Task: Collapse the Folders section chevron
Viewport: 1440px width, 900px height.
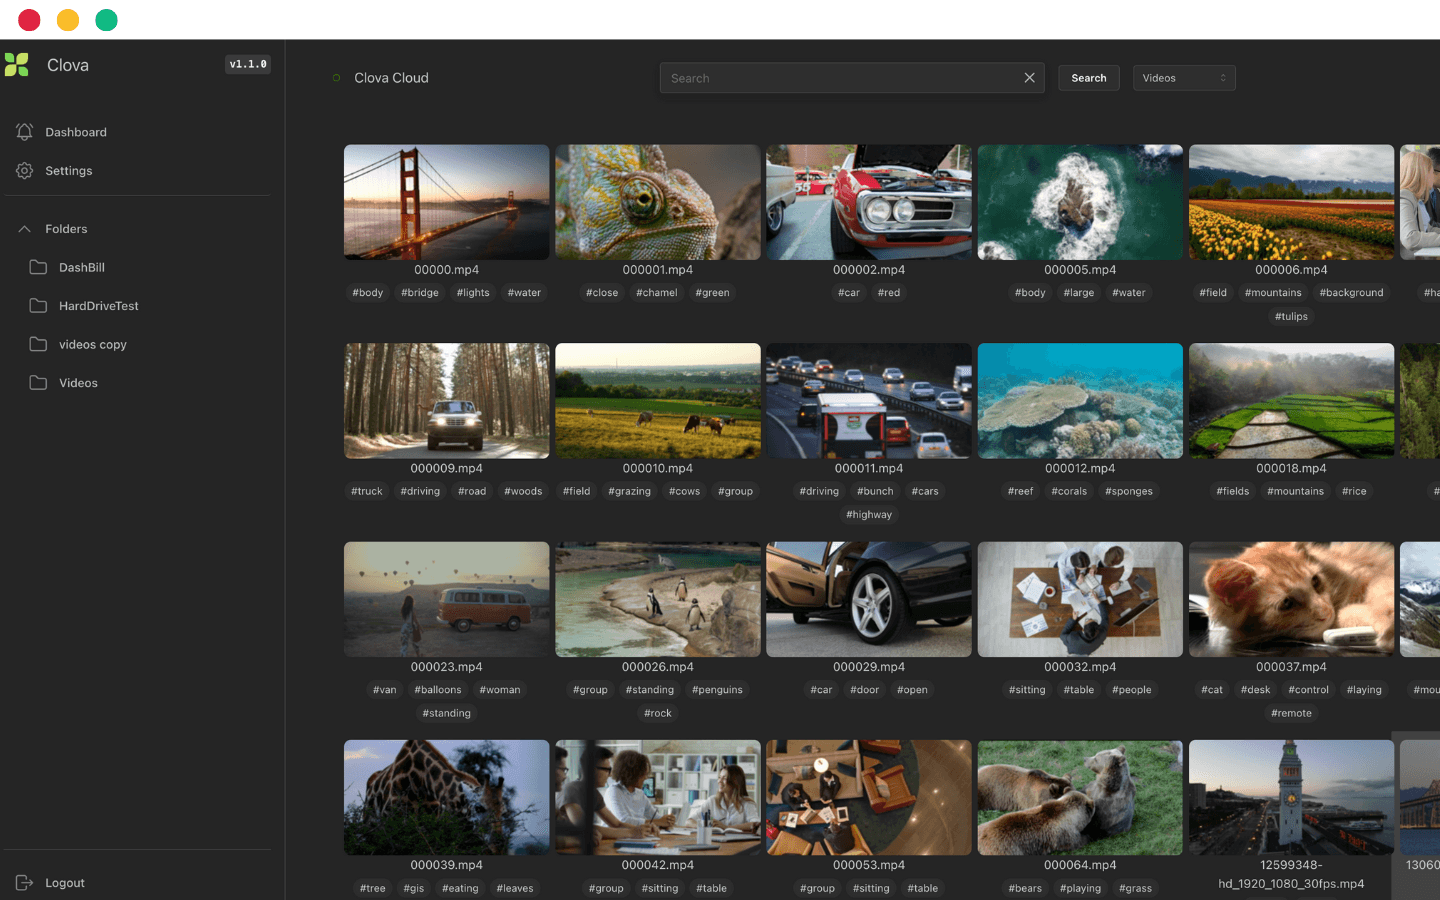Action: [x=25, y=229]
